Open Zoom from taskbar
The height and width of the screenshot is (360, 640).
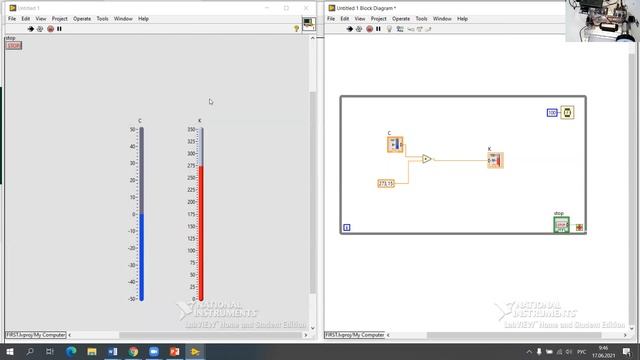[x=154, y=351]
